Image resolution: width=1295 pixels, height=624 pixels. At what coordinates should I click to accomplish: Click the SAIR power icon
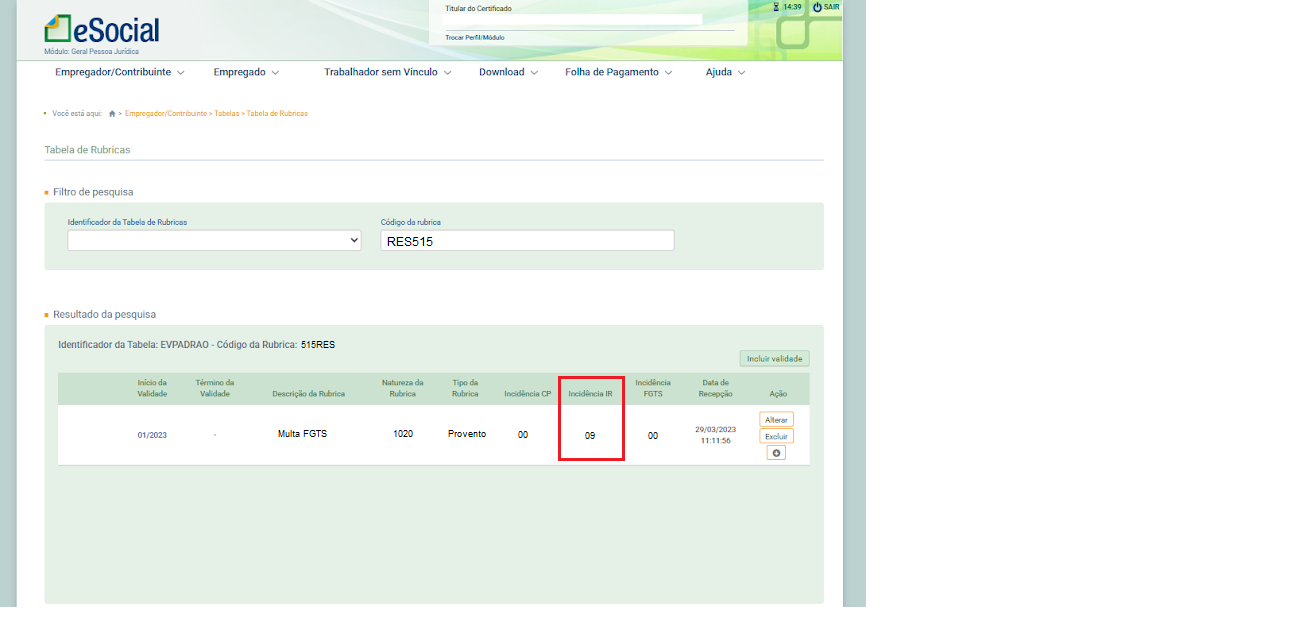pos(817,7)
